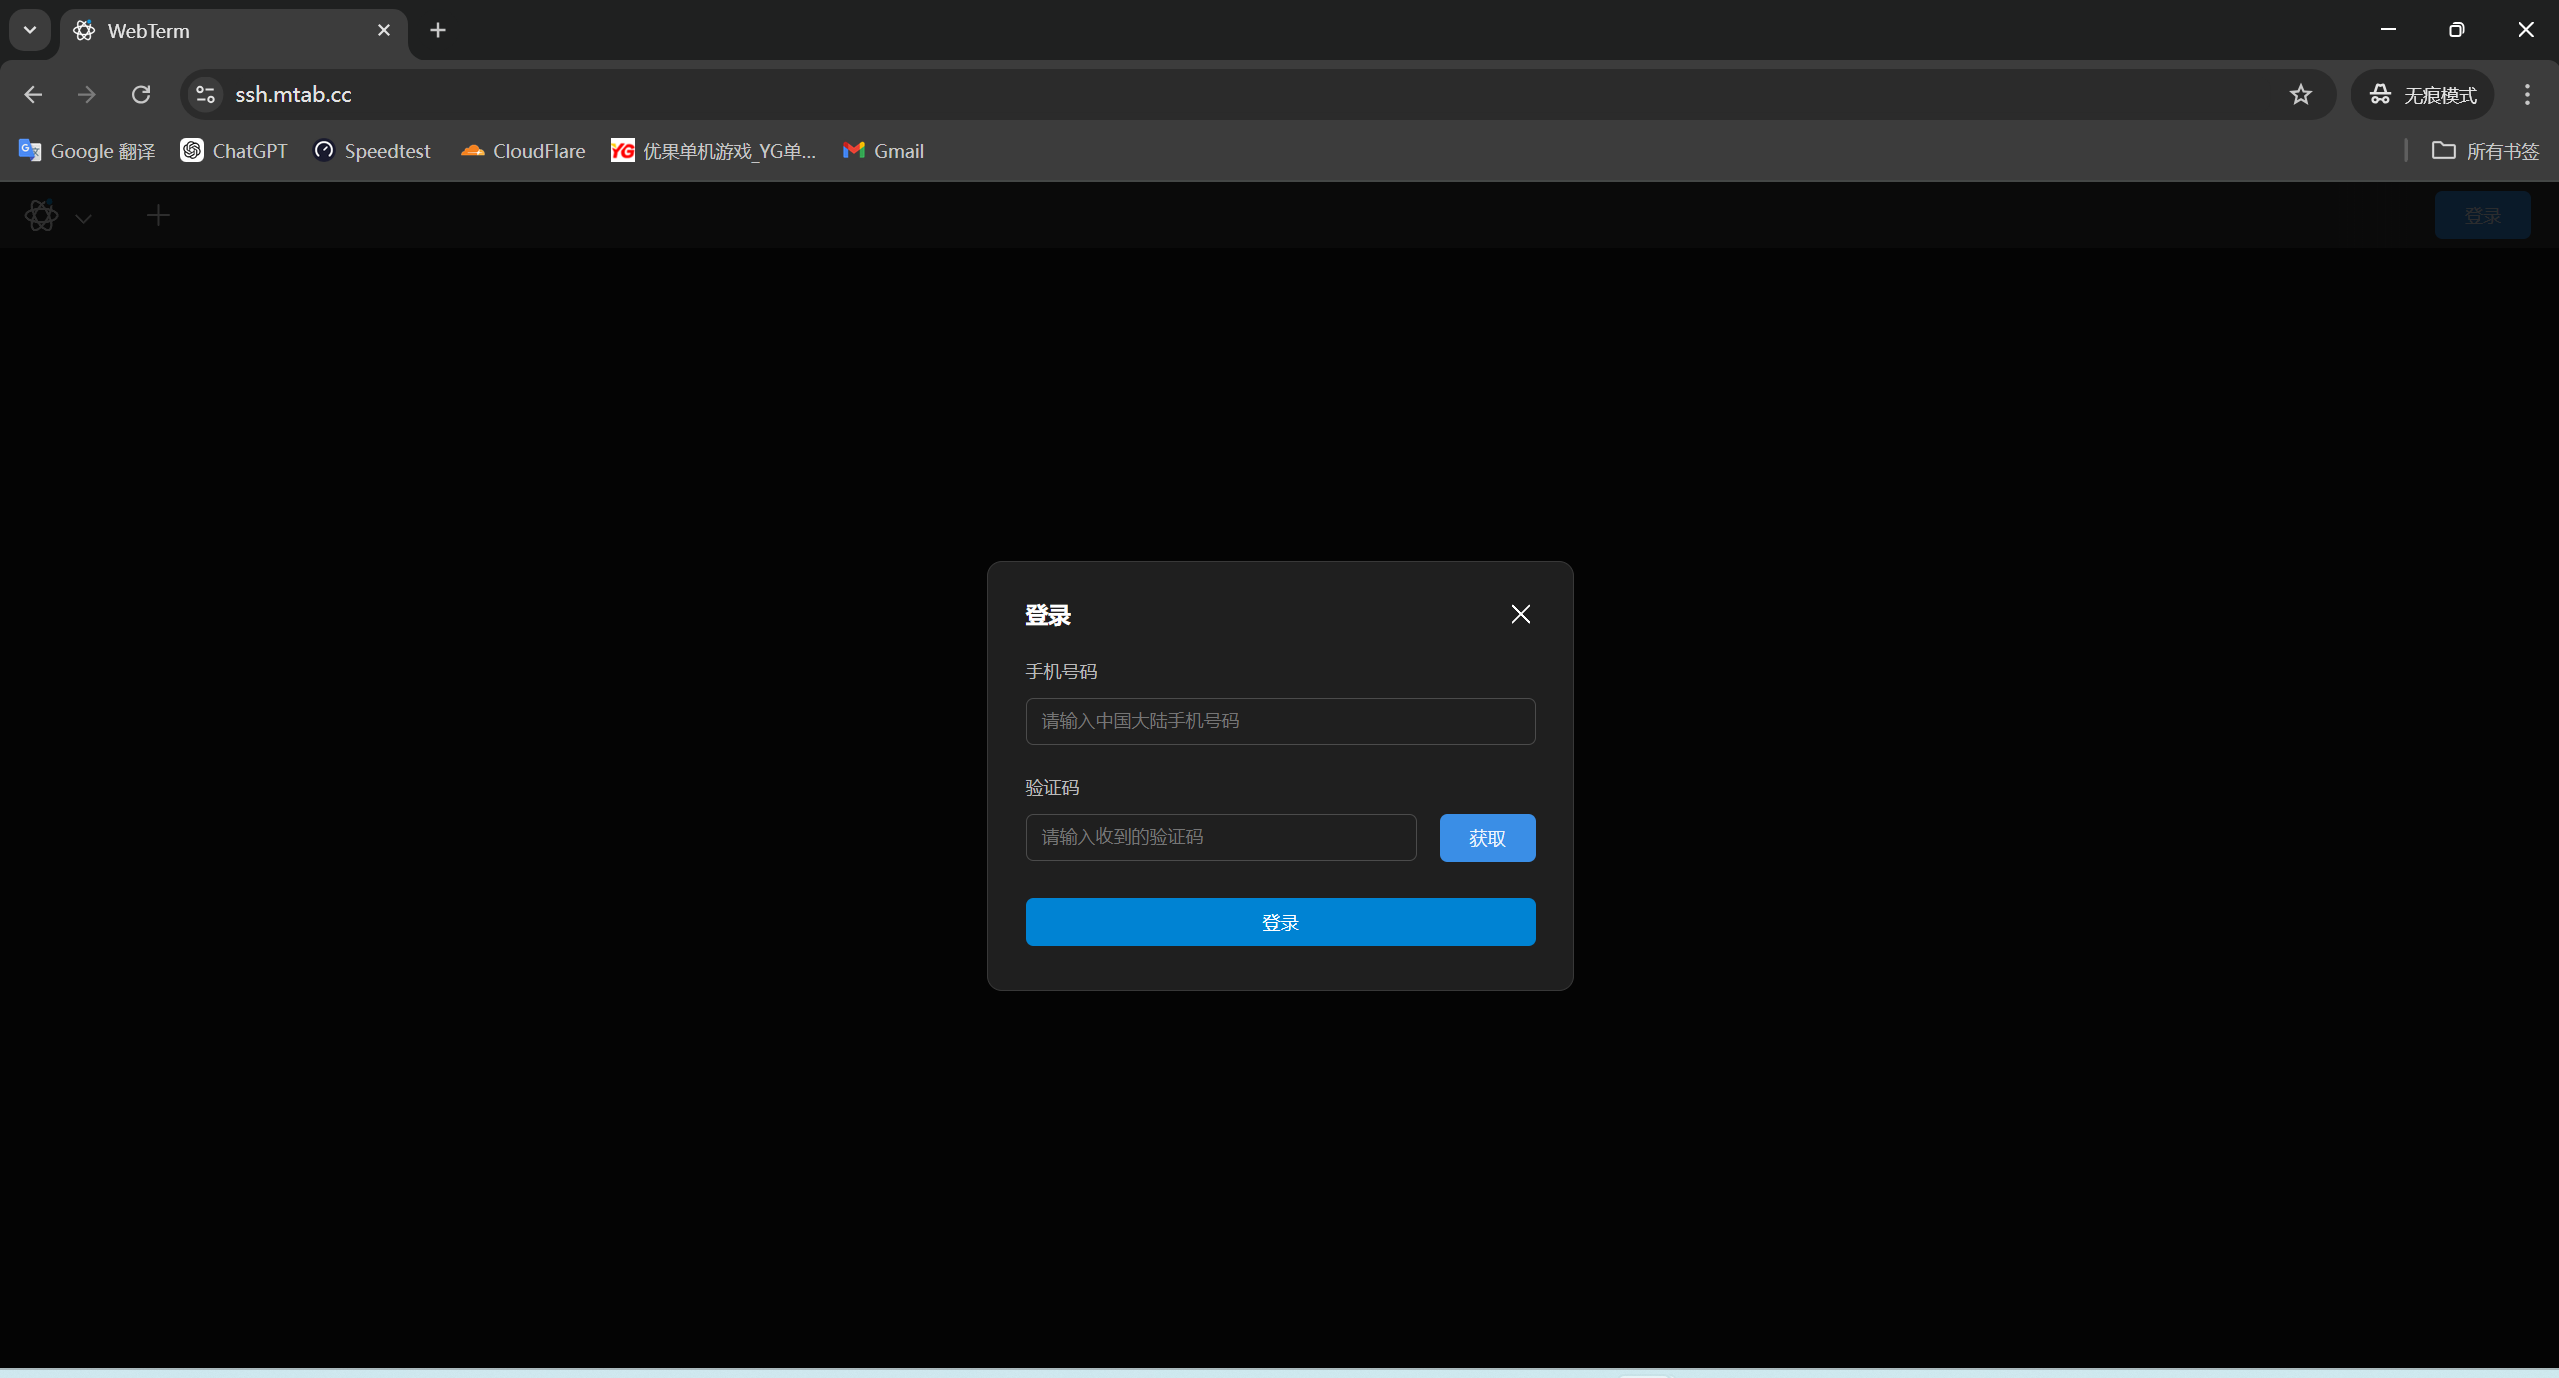This screenshot has height=1378, width=2559.
Task: Open the Chrome three-dot menu
Action: (2527, 94)
